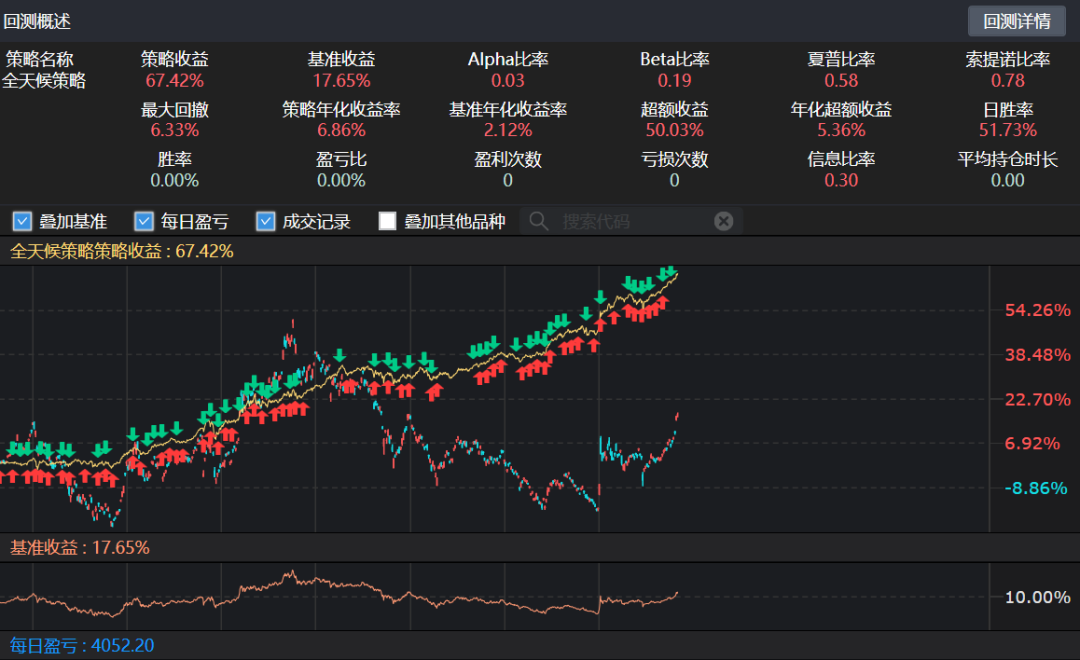Click the 搜索代码 search input field
The width and height of the screenshot is (1080, 660).
click(630, 221)
